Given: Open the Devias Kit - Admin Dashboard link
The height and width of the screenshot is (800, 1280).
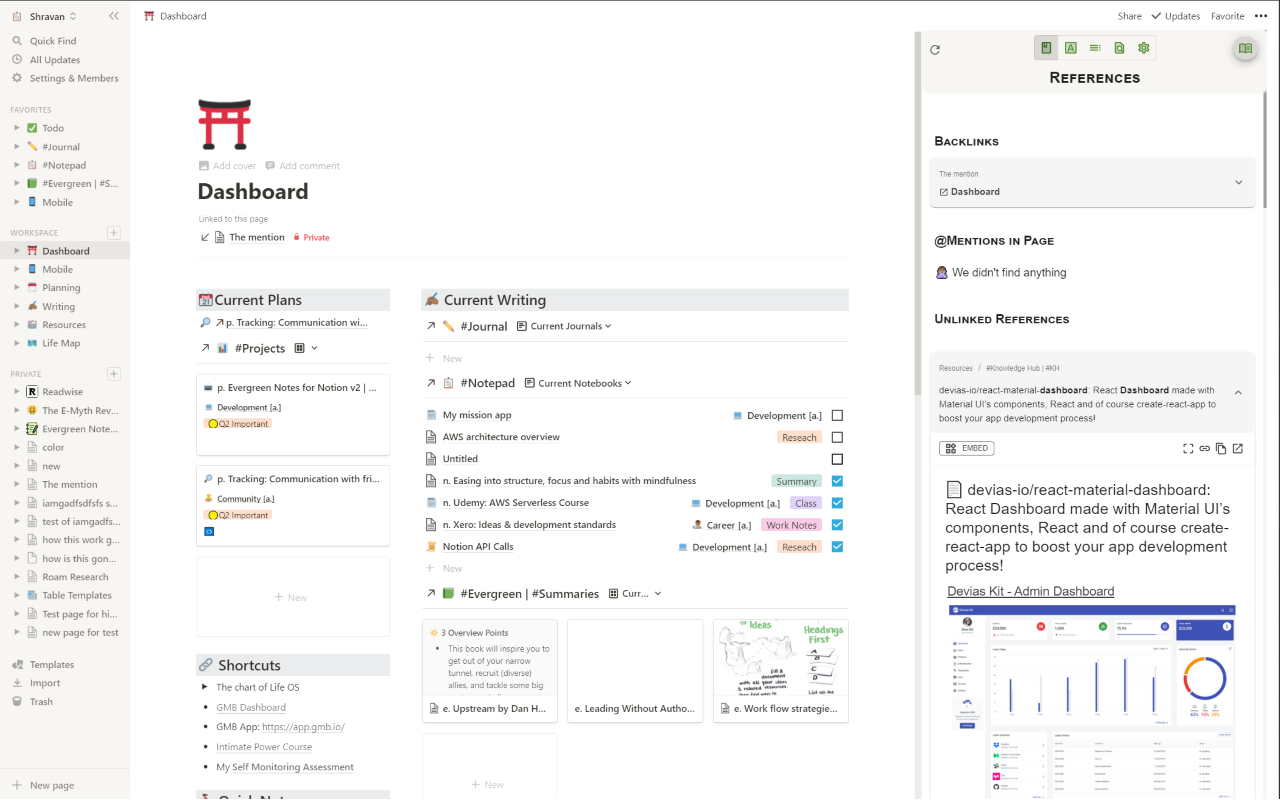Looking at the screenshot, I should 1031,591.
